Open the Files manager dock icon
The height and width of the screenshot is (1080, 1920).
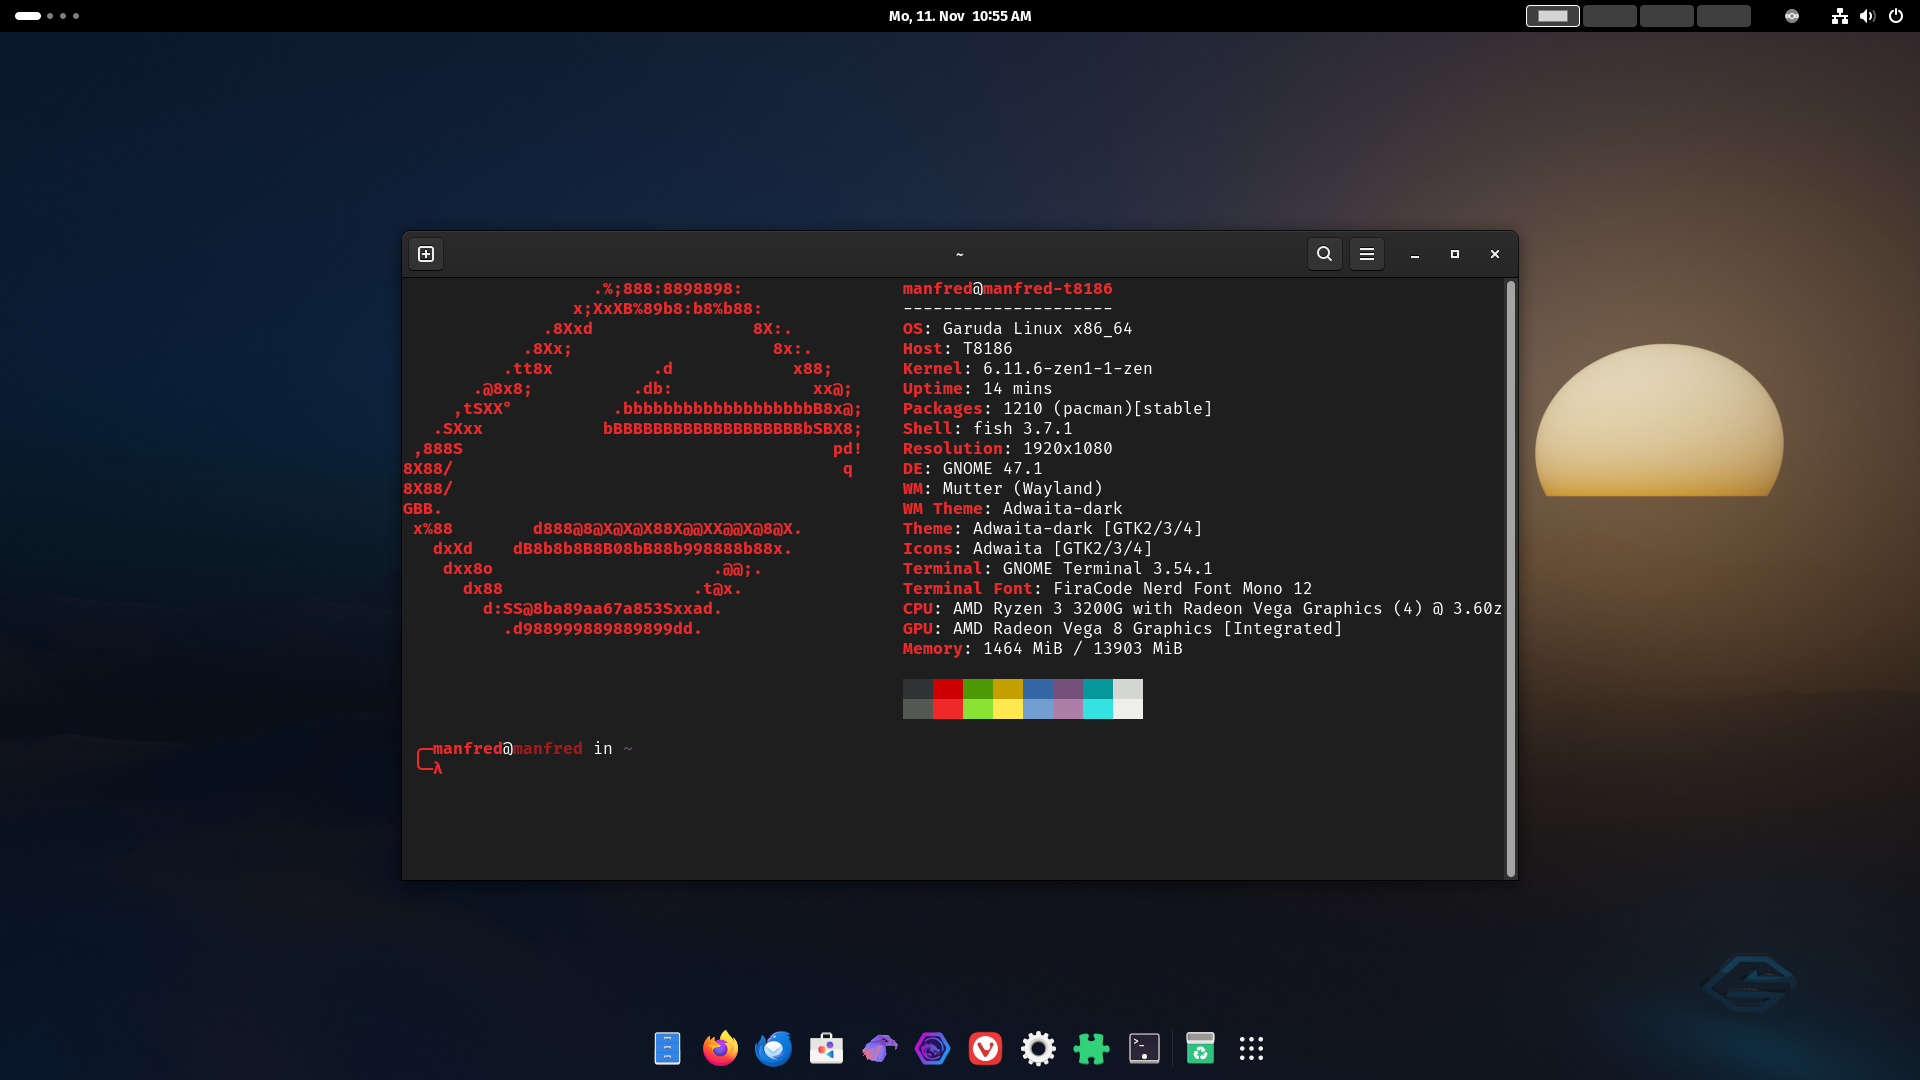coord(667,1048)
